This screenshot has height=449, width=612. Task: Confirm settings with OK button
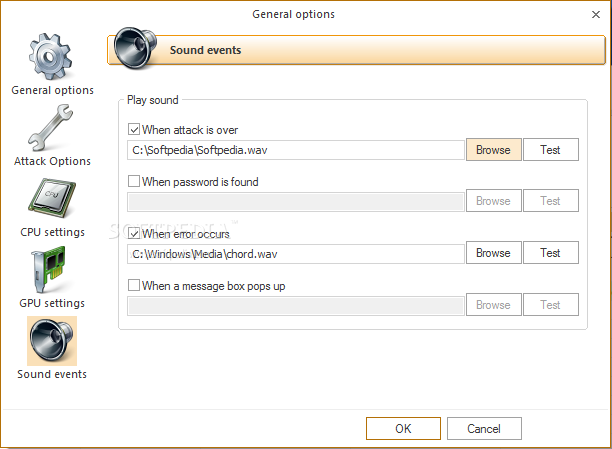[403, 429]
